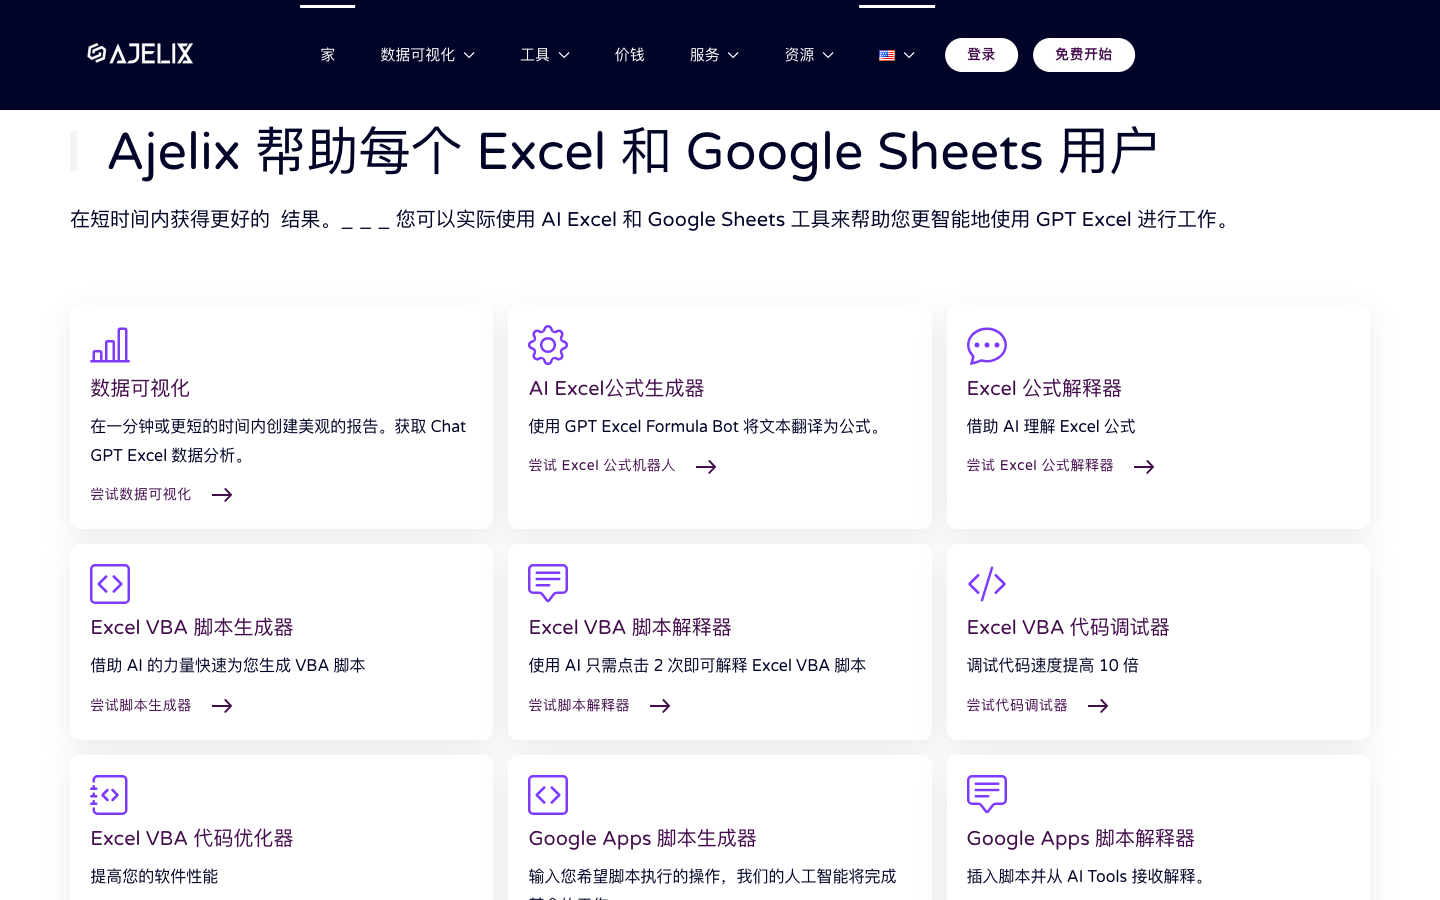
Task: Click the Excel 公式解释器 card title
Action: pyautogui.click(x=1044, y=388)
